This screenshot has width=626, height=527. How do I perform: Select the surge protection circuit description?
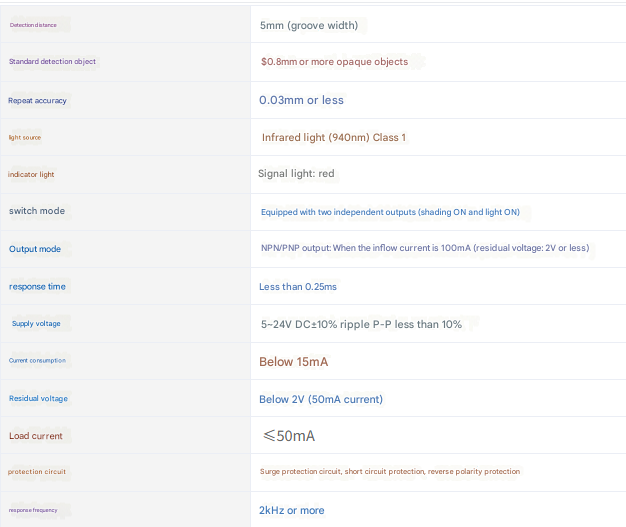click(389, 472)
